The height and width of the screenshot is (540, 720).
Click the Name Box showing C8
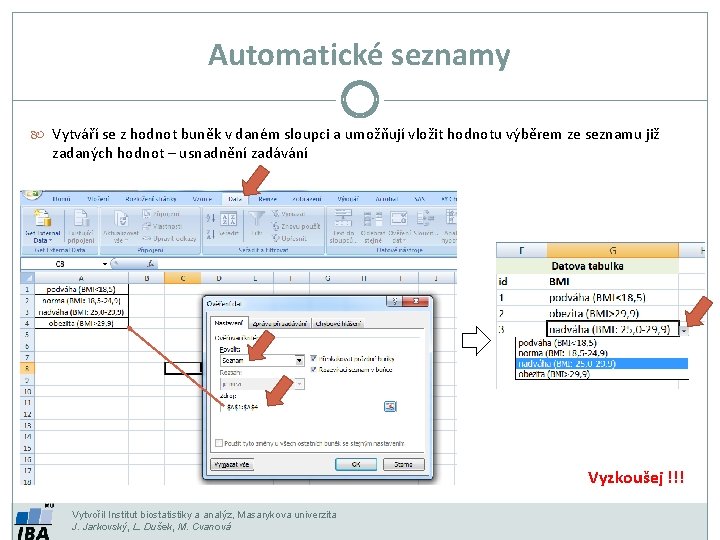pos(61,264)
